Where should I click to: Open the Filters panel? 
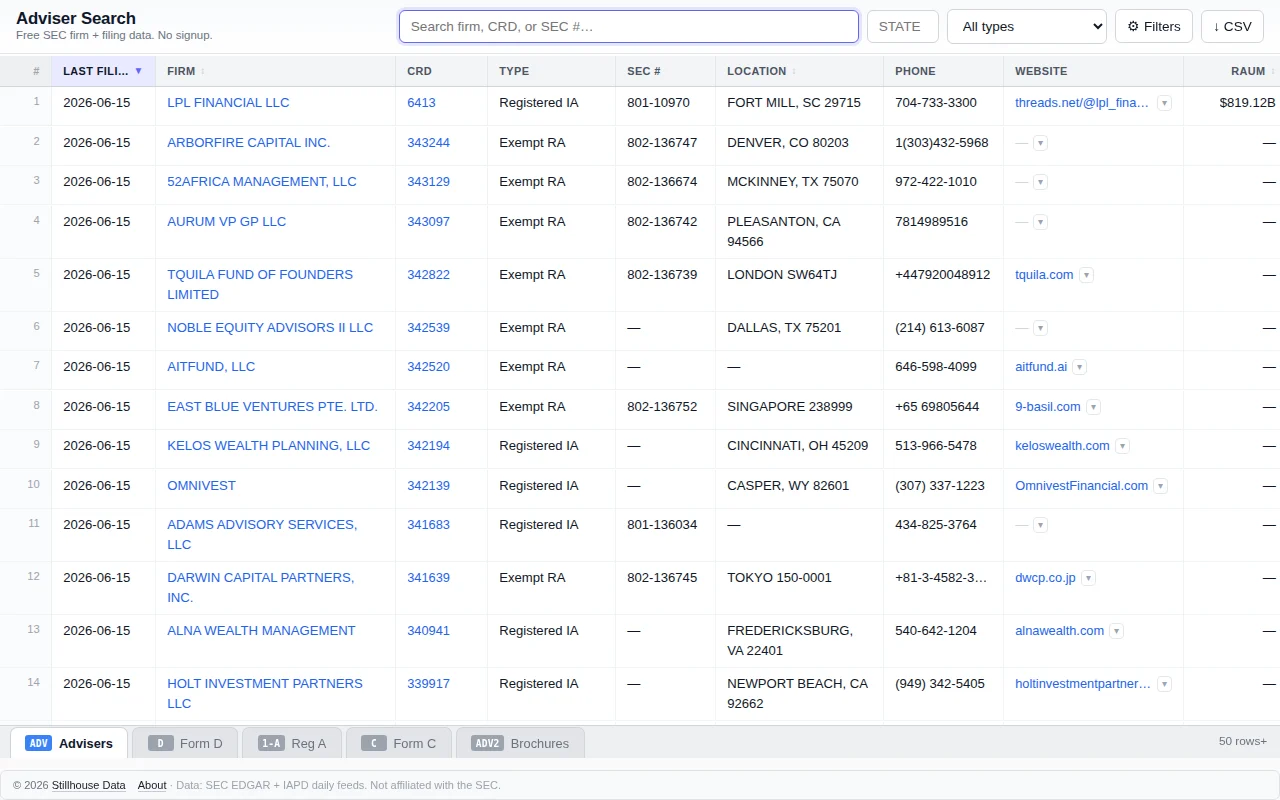click(1154, 27)
